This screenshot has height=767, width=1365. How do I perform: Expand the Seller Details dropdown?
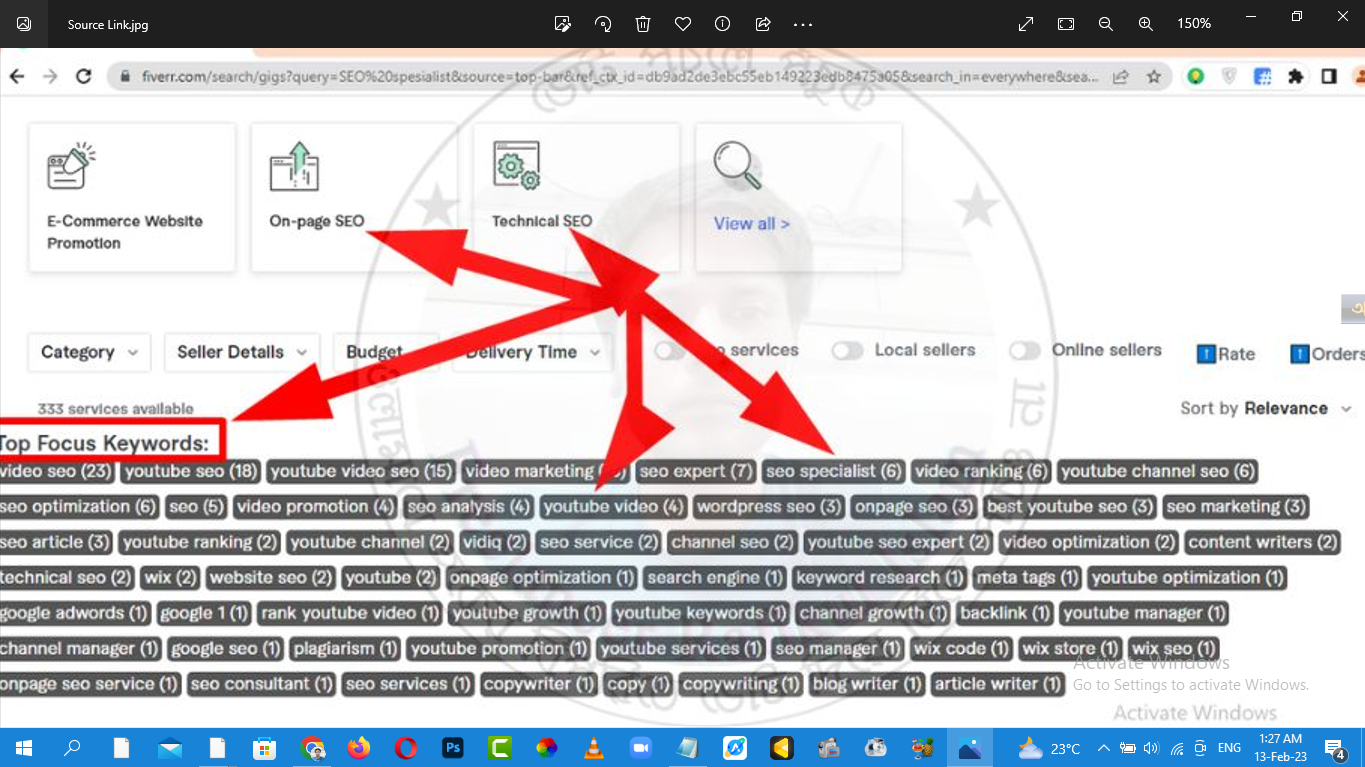[242, 352]
